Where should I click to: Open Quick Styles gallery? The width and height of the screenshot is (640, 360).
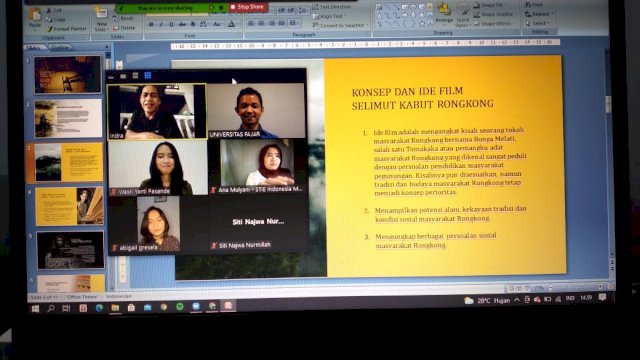tap(462, 16)
